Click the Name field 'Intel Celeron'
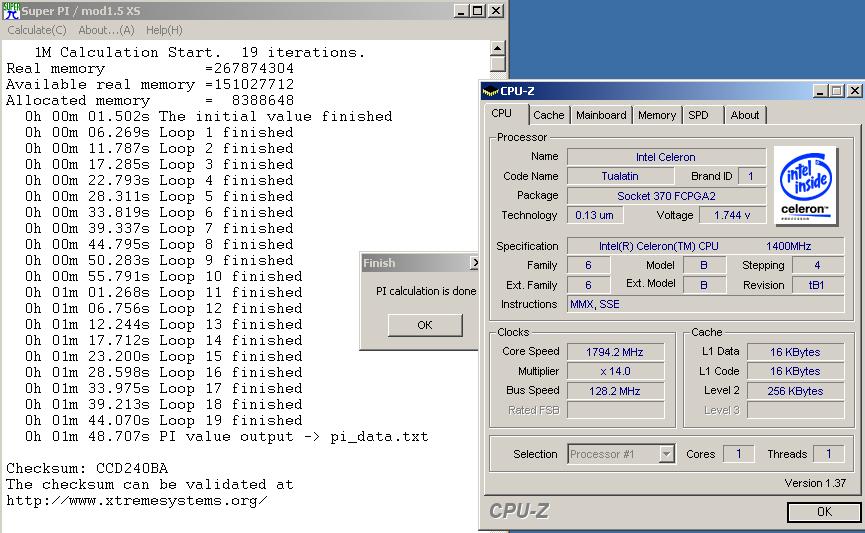Screen dimensions: 865x533 point(666,157)
